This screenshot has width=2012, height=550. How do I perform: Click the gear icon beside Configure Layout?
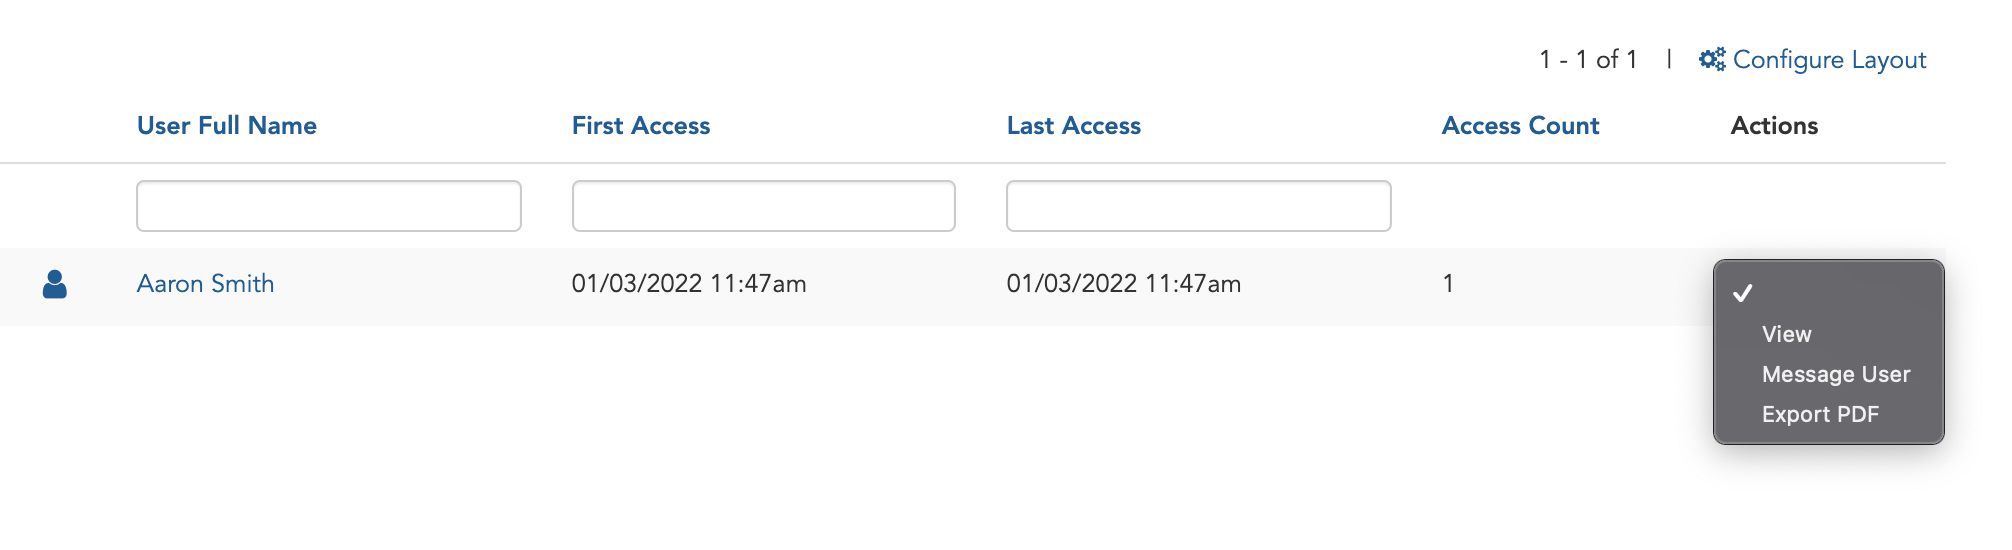[x=1712, y=60]
